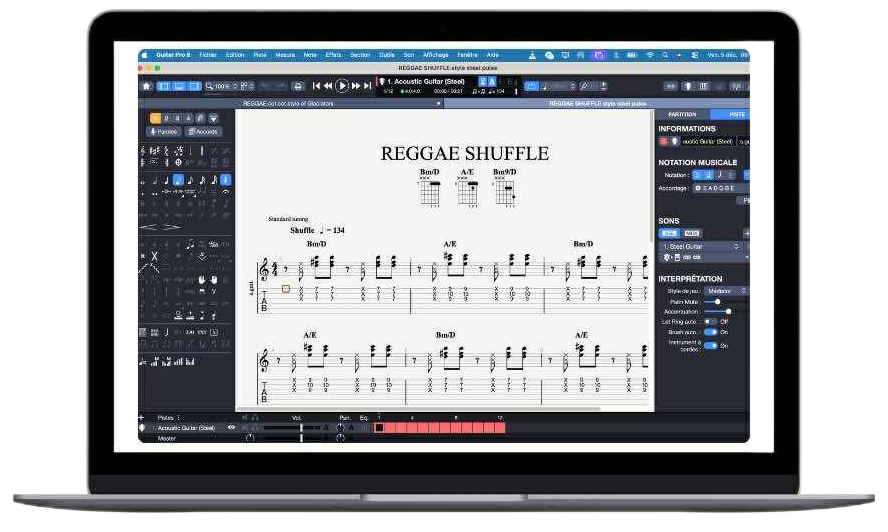888x532 pixels.
Task: Select the highlighted eighth note duration
Action: pos(178,180)
